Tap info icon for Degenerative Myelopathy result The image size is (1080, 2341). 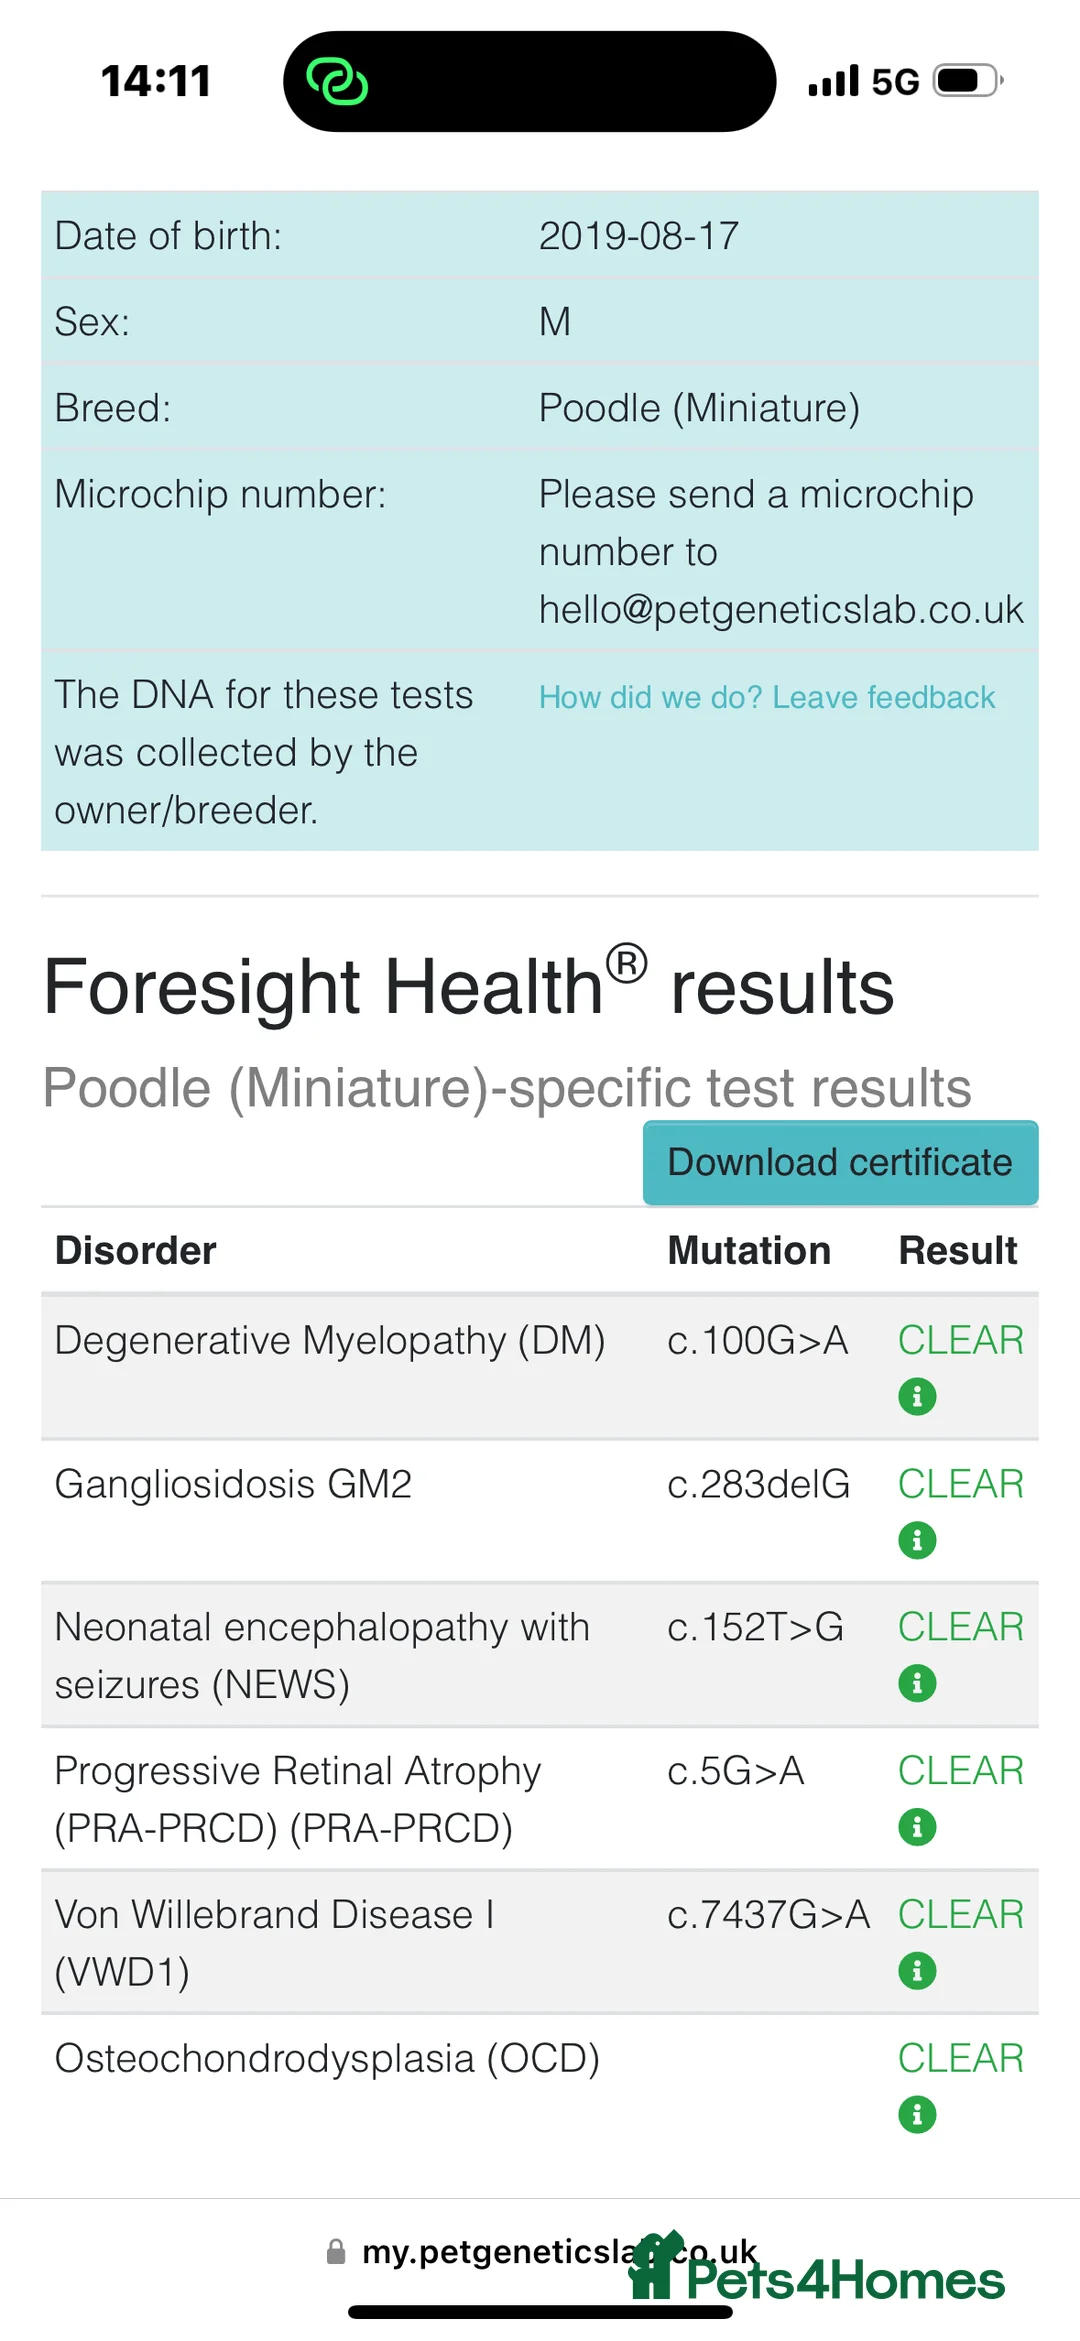917,1396
